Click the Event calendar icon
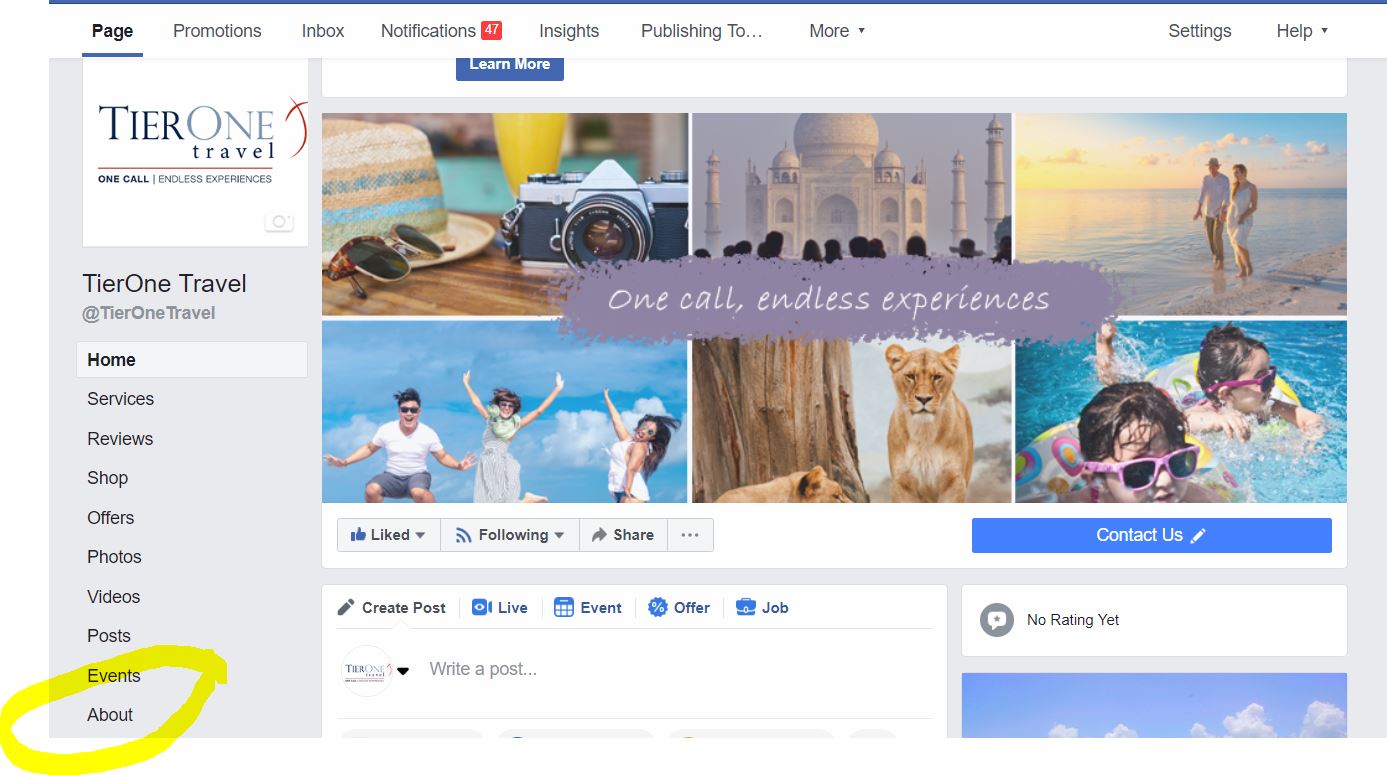 tap(564, 607)
